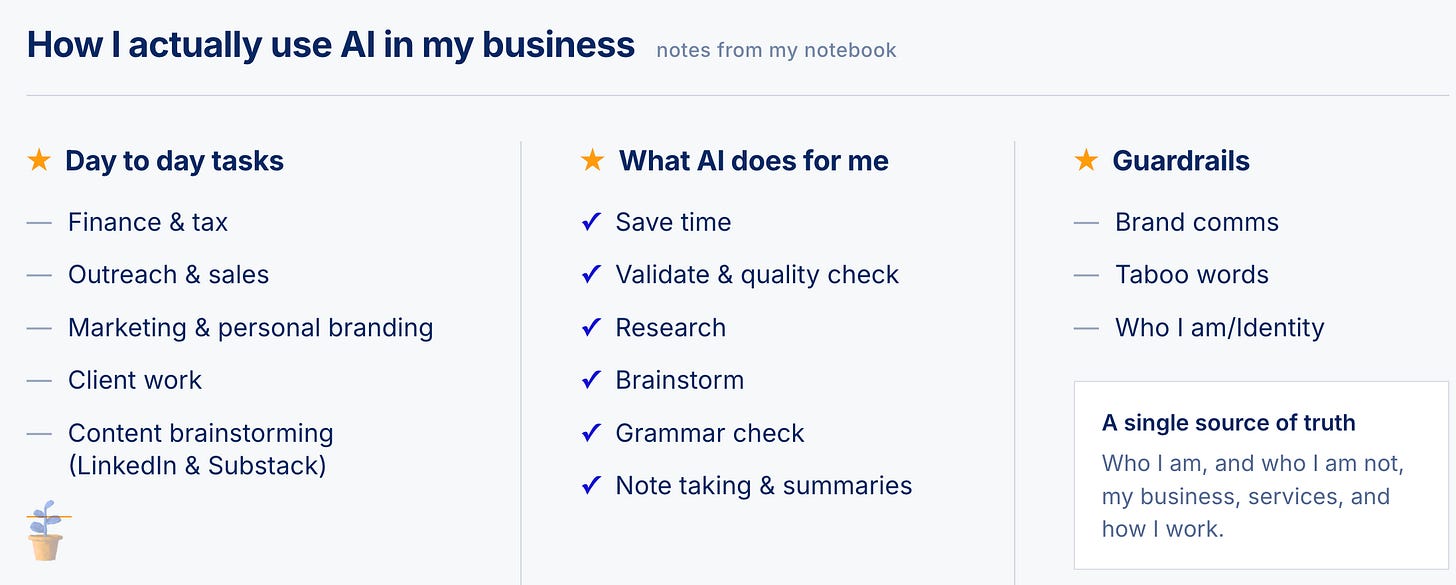
Task: Click the star icon beside What AI does for me
Action: pos(593,160)
